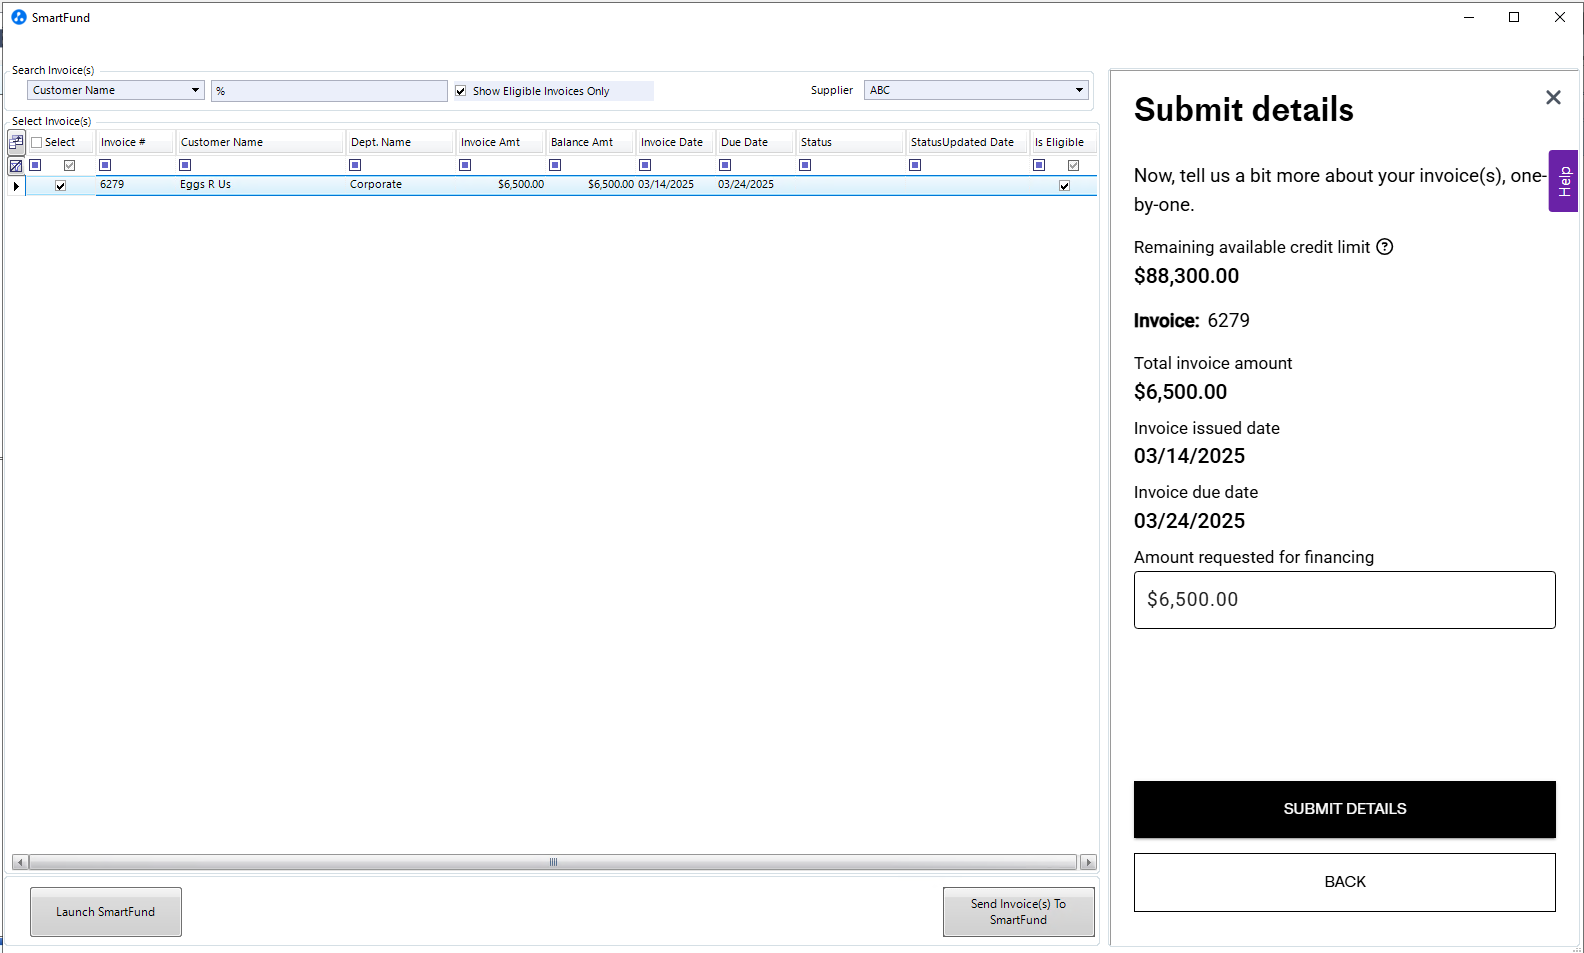Click the Amount requested for financing field
Screen dimensions: 1584x953
coord(1345,600)
